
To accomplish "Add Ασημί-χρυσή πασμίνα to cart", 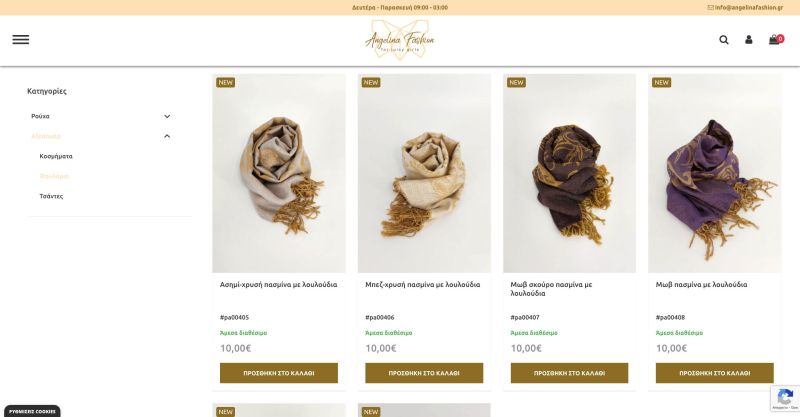I will [279, 373].
